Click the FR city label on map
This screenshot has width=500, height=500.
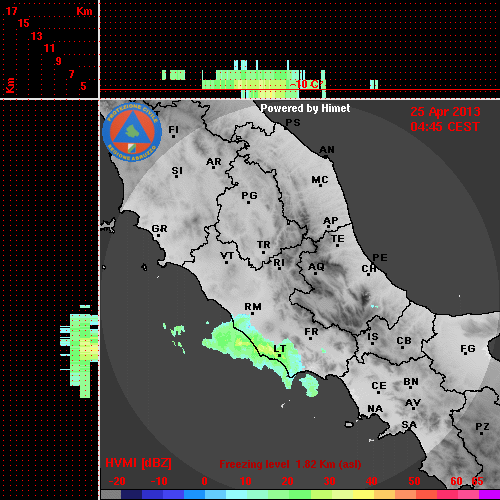[311, 332]
